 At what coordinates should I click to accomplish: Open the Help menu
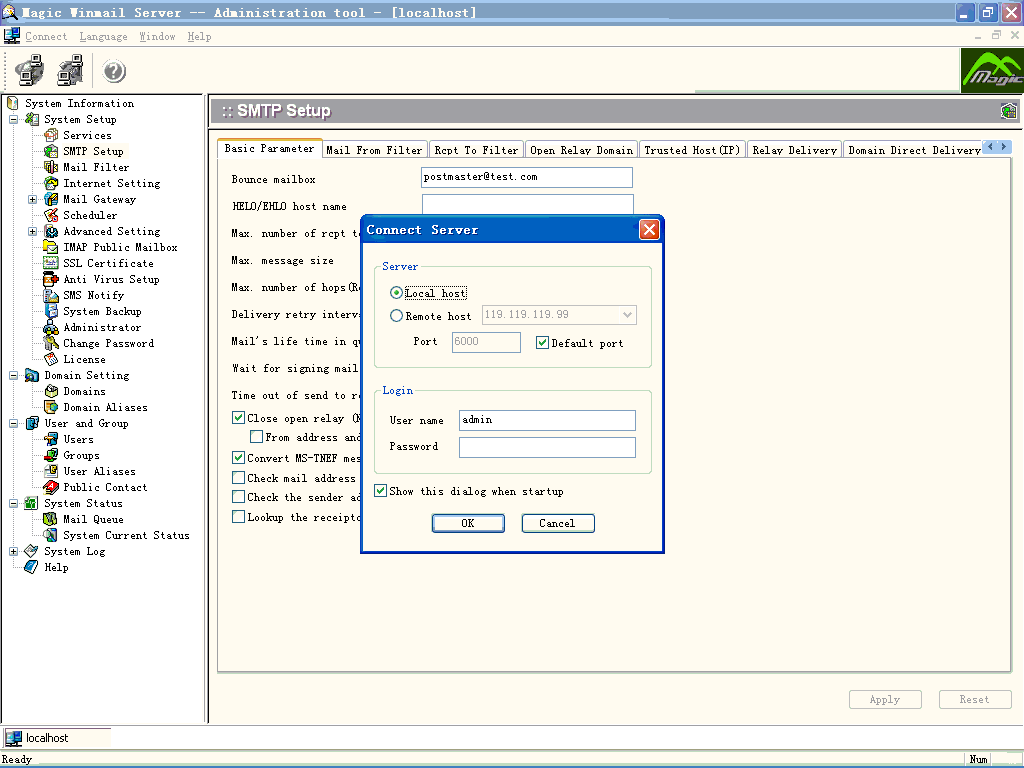(199, 37)
